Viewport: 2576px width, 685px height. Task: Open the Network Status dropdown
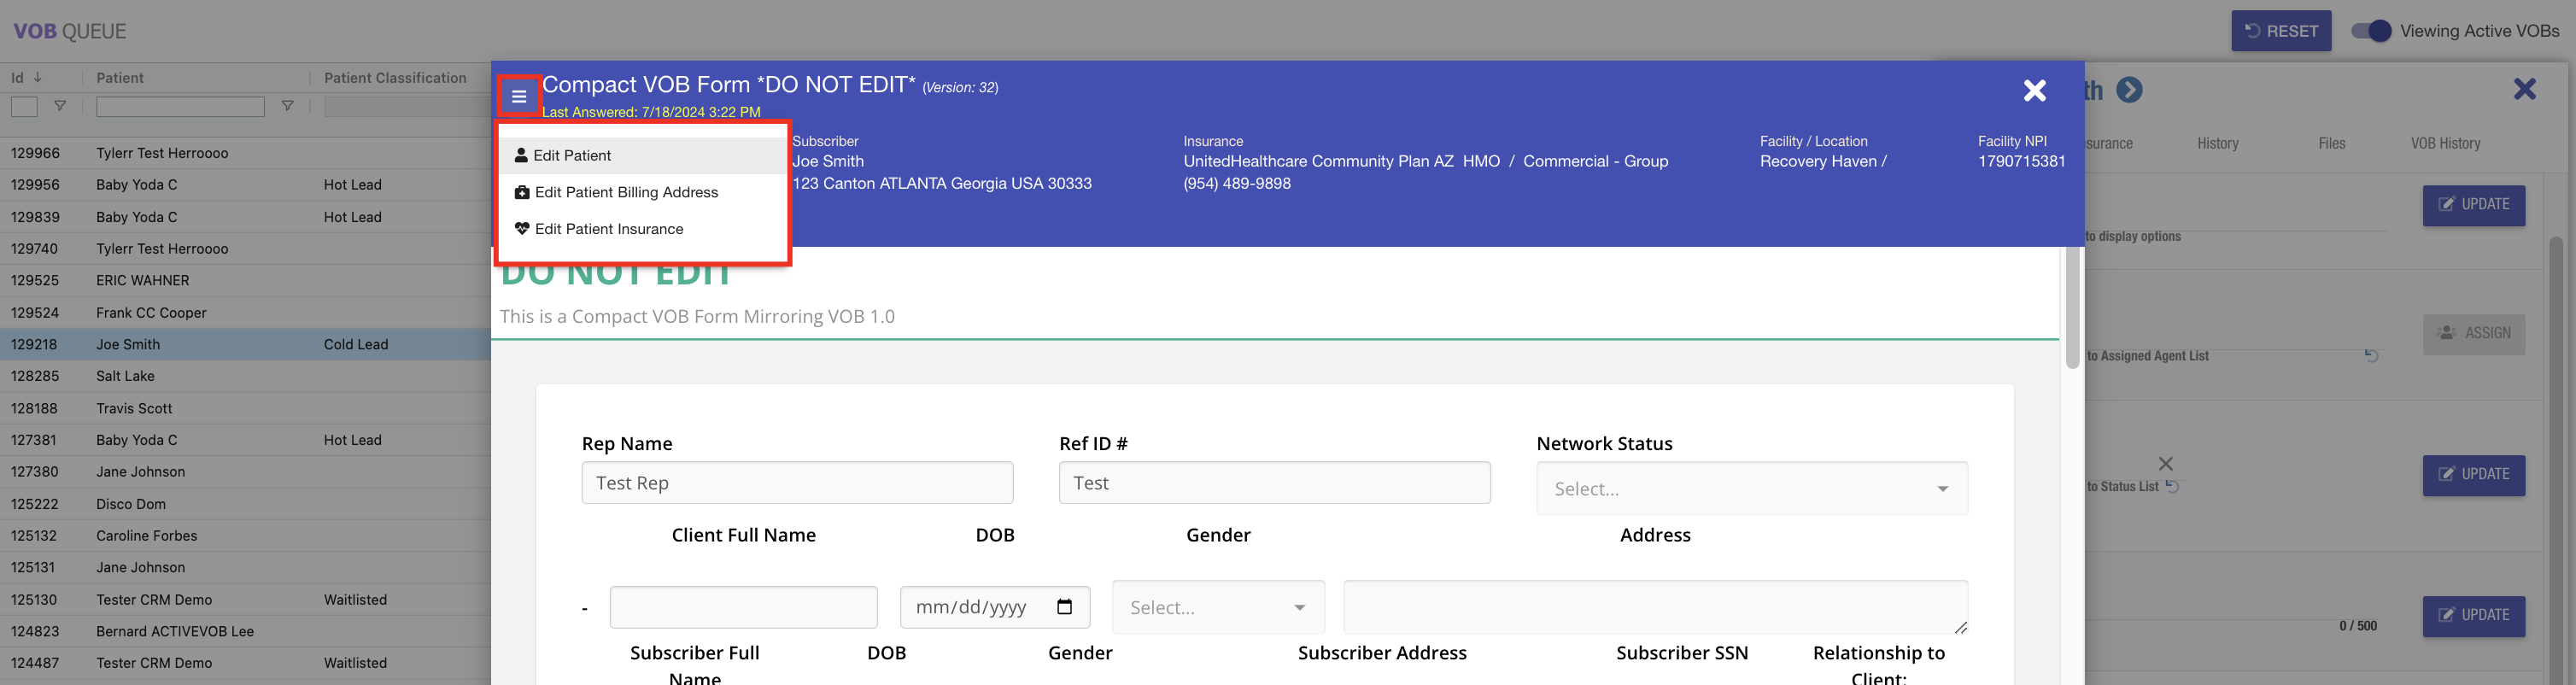tap(1751, 489)
